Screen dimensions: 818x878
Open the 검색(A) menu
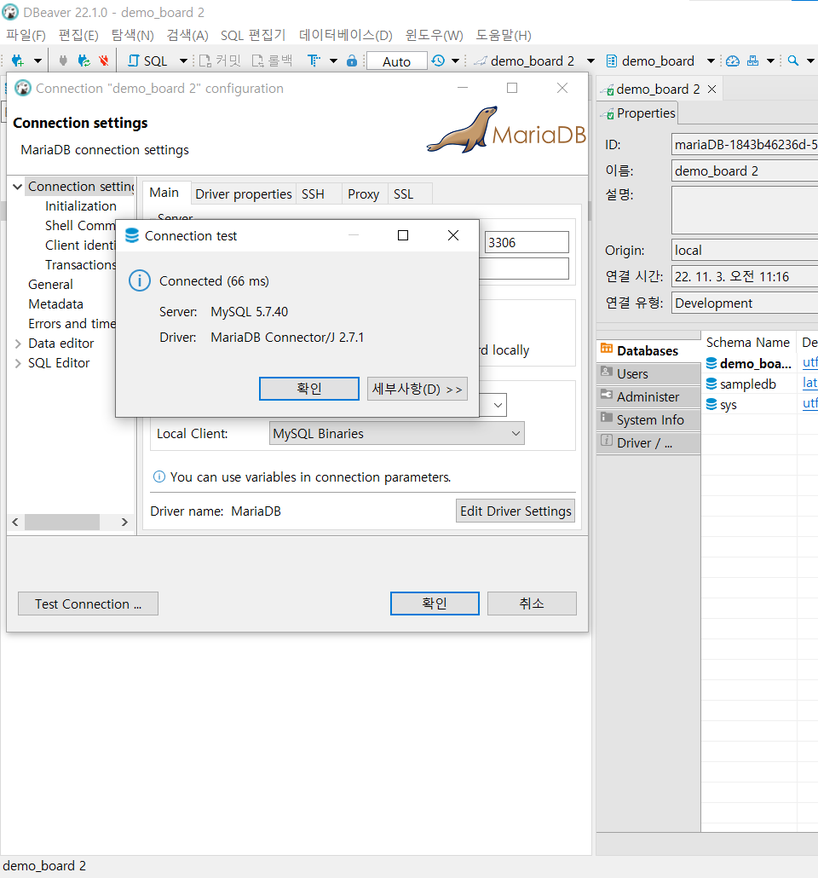pyautogui.click(x=187, y=35)
